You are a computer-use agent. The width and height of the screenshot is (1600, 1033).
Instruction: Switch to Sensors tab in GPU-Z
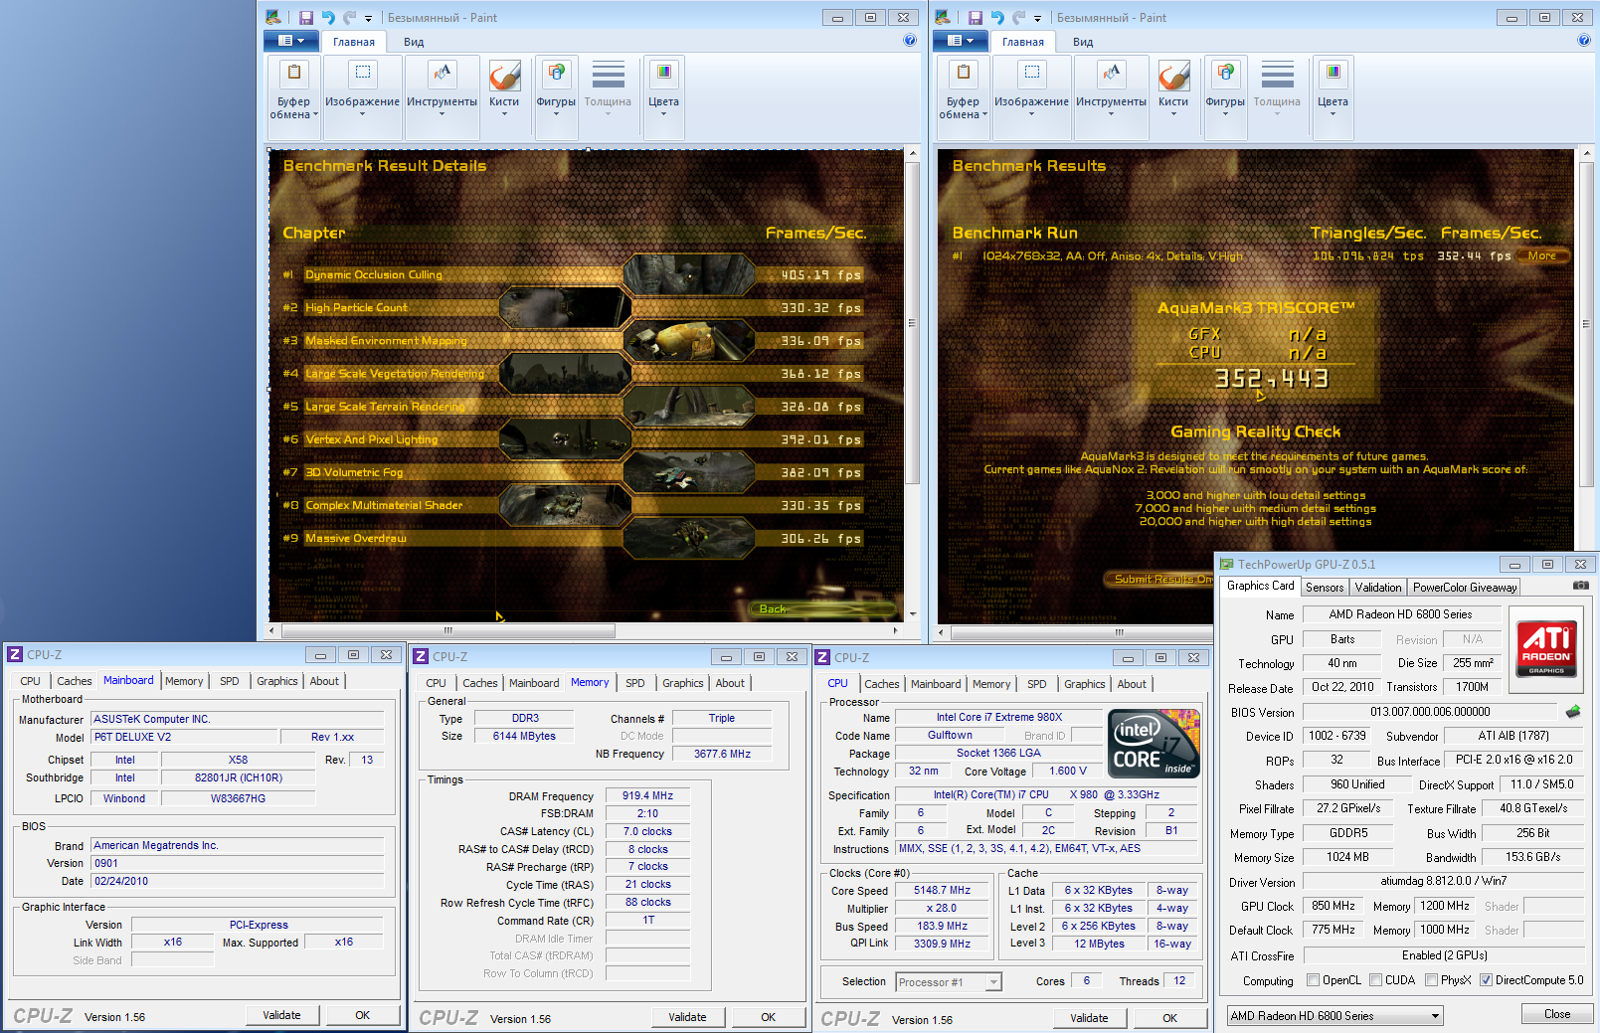pos(1324,587)
